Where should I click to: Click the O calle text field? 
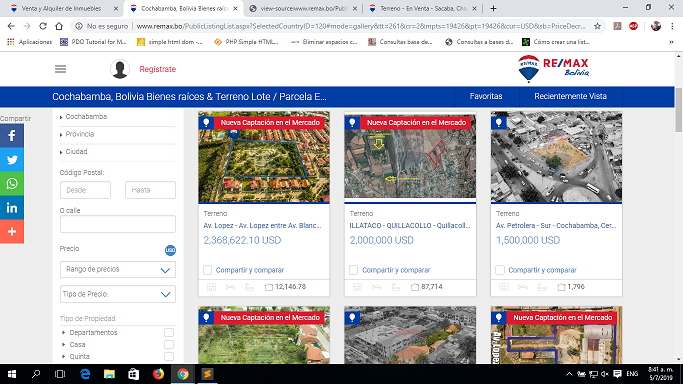pos(118,224)
